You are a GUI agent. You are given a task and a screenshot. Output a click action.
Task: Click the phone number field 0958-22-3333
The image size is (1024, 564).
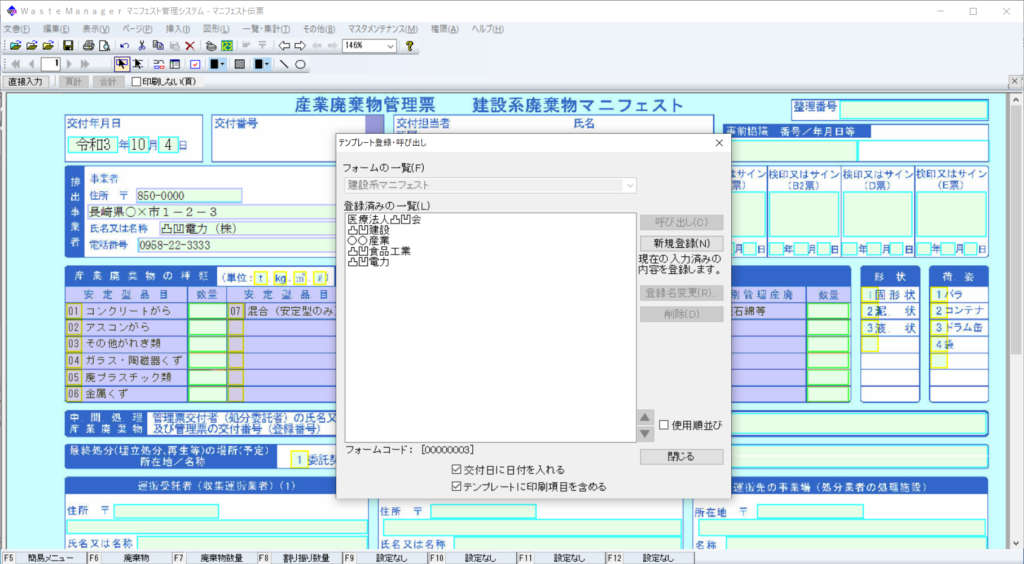236,245
